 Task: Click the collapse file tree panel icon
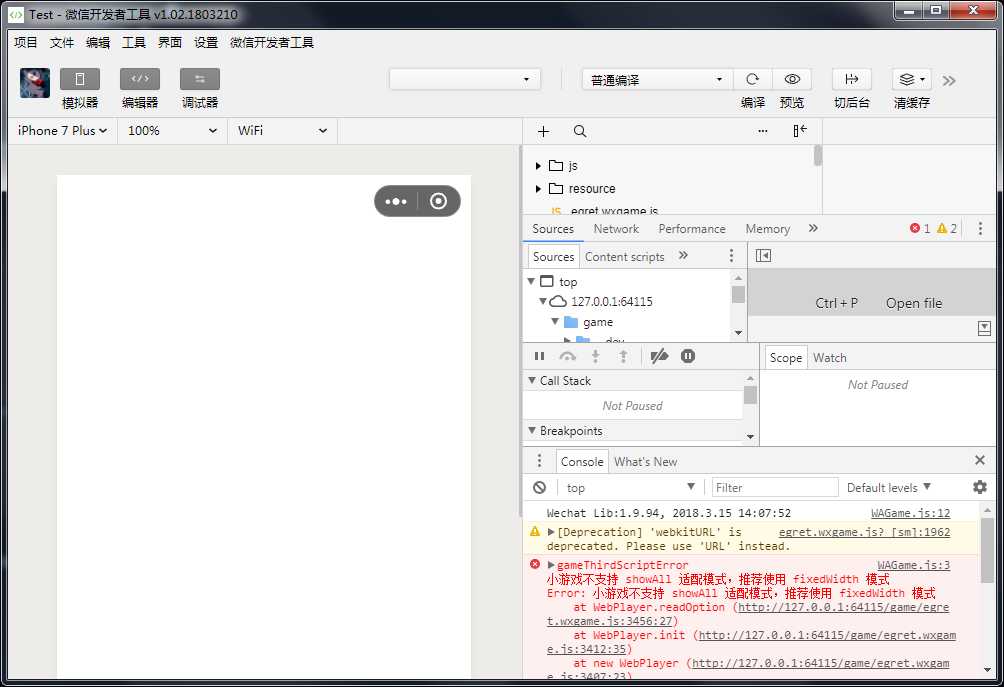[x=800, y=131]
